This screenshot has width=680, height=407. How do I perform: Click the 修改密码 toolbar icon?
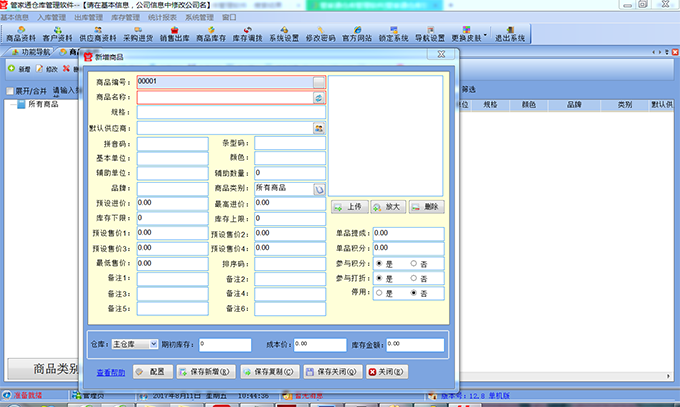[320, 30]
